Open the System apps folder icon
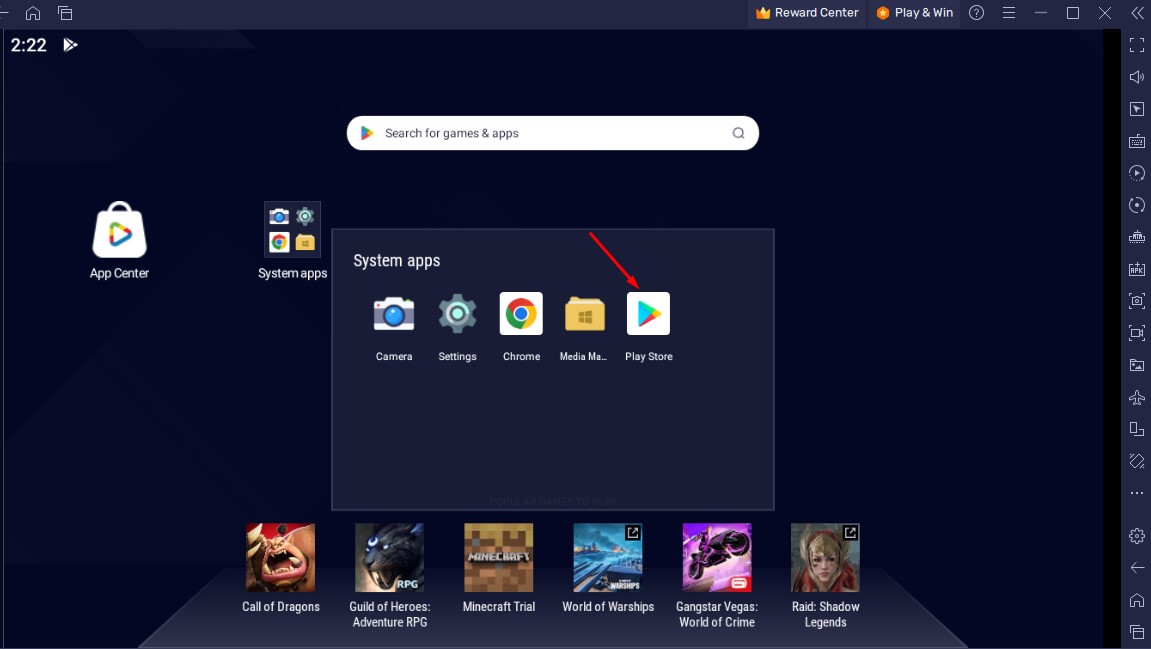 coord(292,229)
